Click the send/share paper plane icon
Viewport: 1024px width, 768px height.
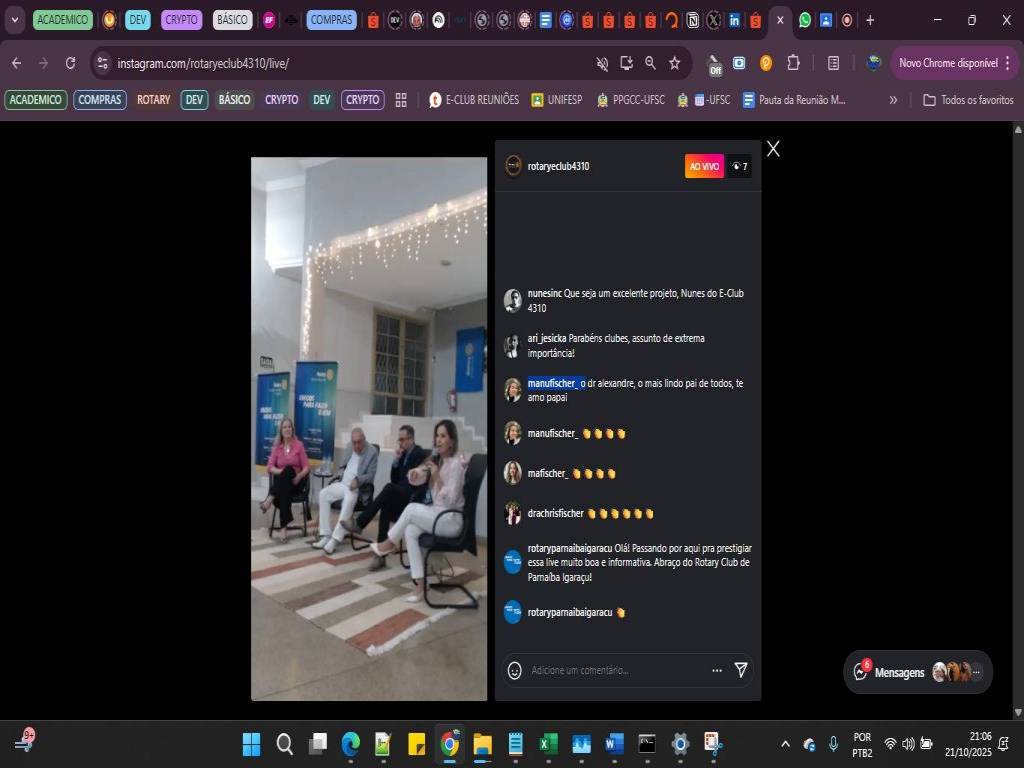click(x=741, y=670)
